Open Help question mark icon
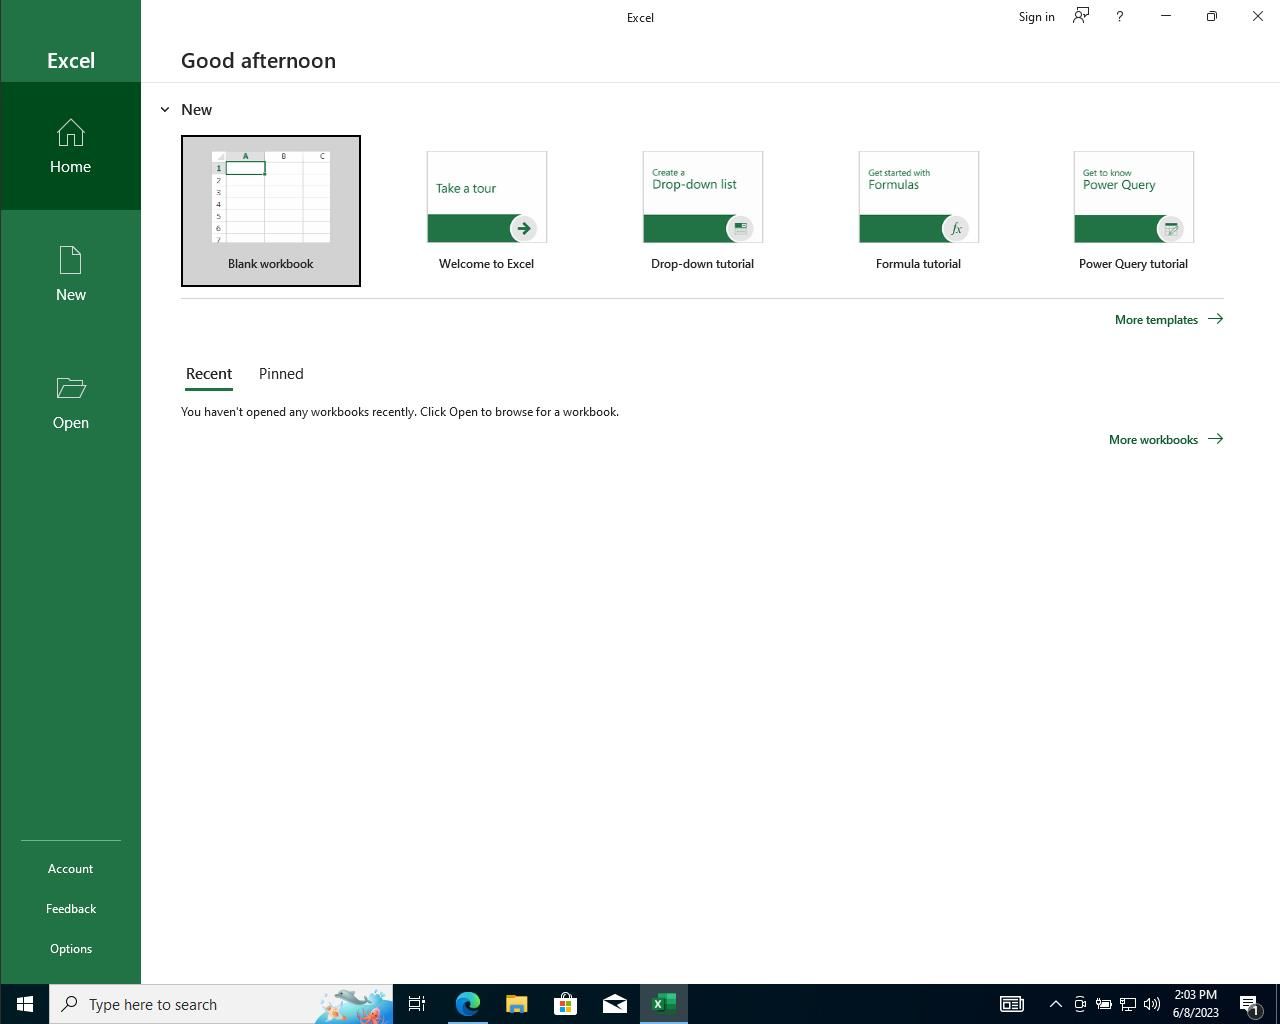The width and height of the screenshot is (1280, 1024). pyautogui.click(x=1119, y=16)
